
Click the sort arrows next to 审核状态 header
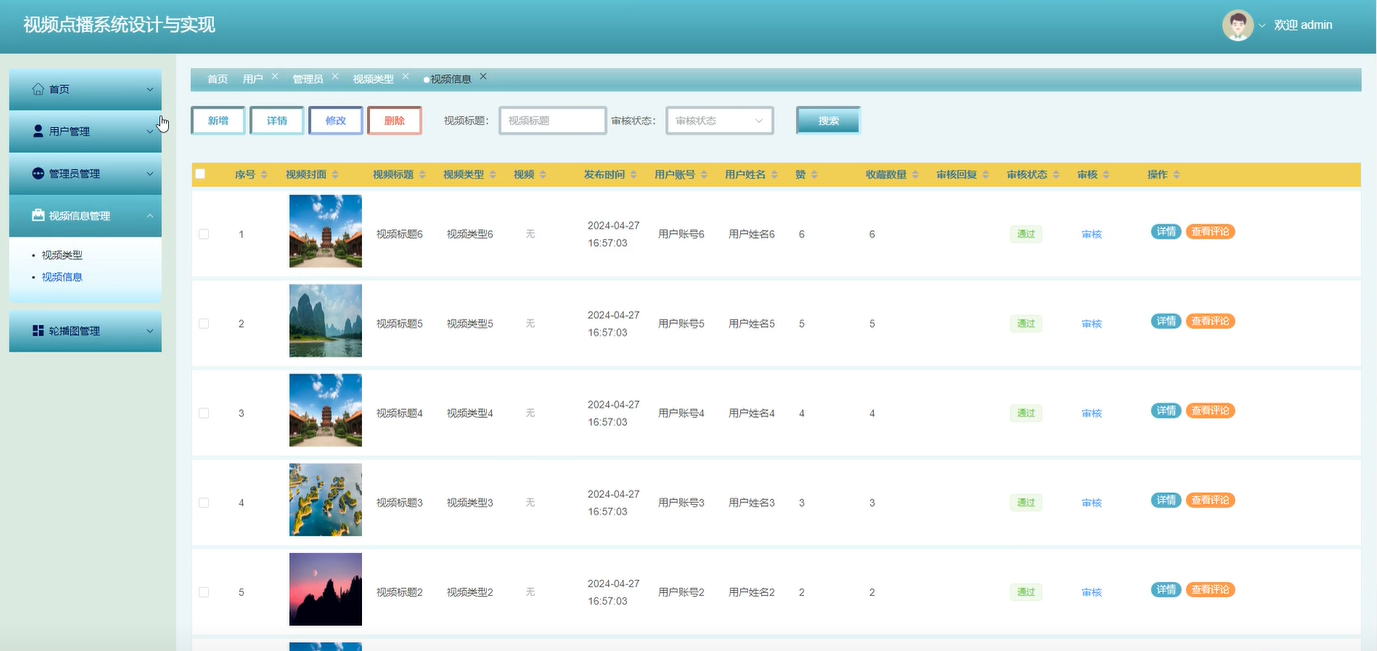(1056, 175)
